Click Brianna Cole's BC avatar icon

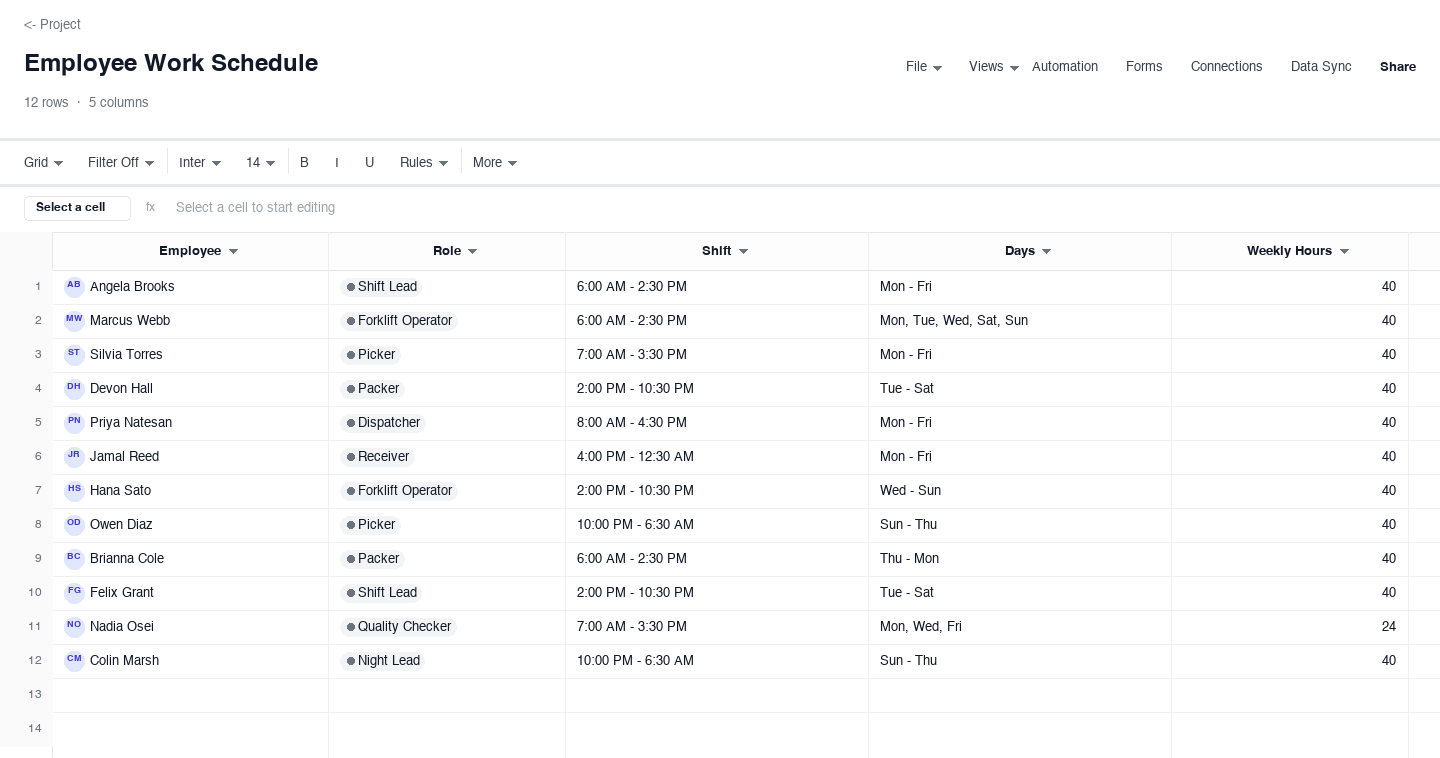(74, 559)
